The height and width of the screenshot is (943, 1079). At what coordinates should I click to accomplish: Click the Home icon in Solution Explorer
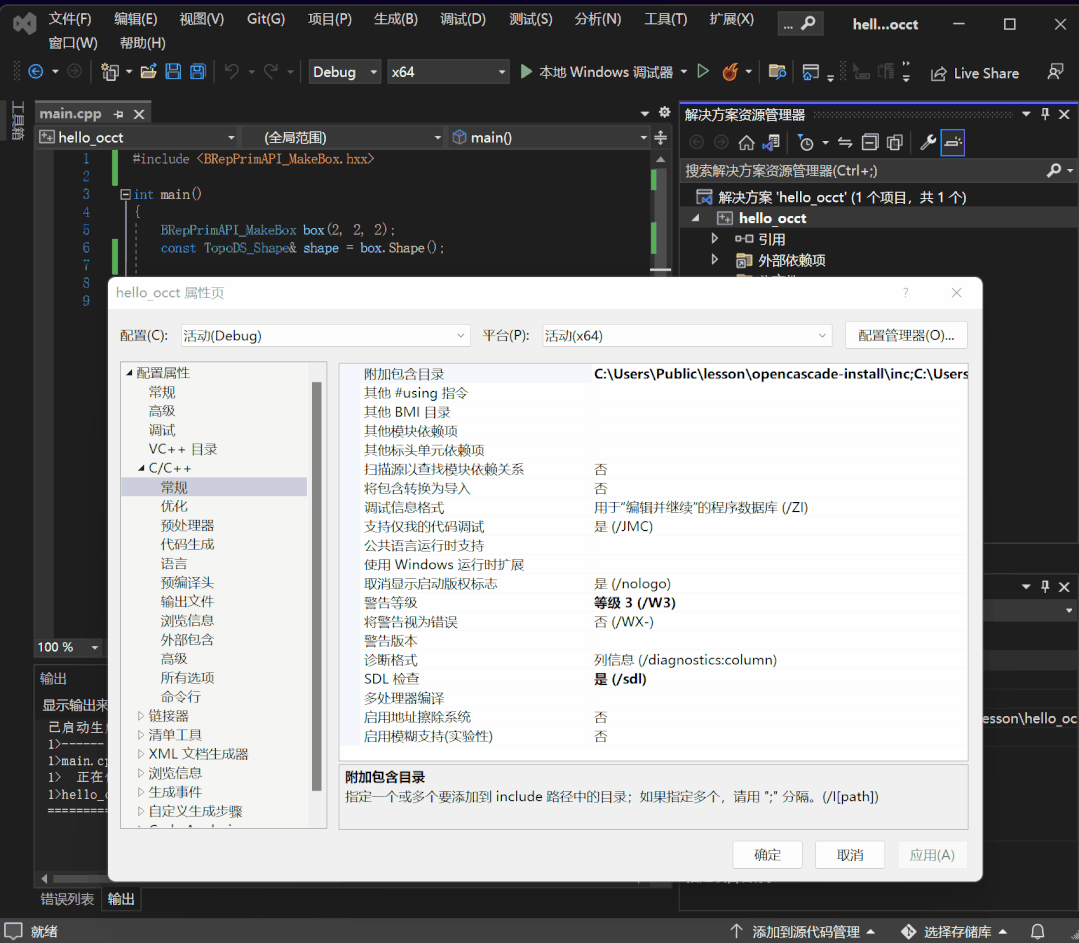pos(746,142)
